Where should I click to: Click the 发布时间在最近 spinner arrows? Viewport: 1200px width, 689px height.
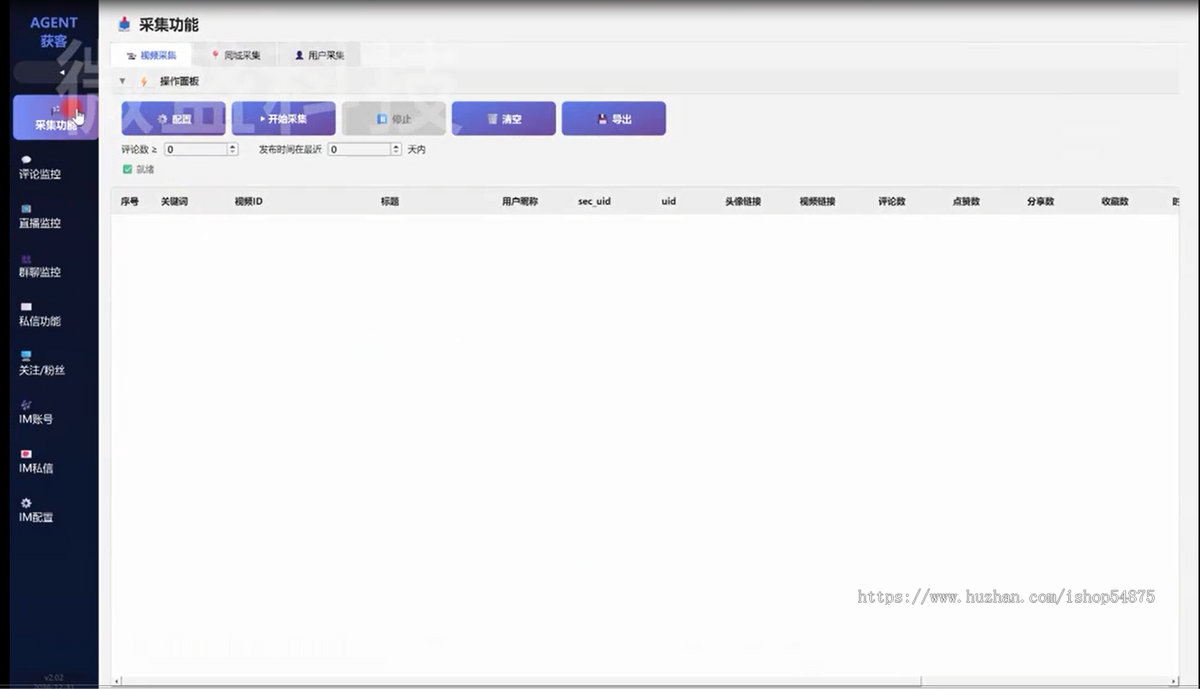pyautogui.click(x=396, y=149)
